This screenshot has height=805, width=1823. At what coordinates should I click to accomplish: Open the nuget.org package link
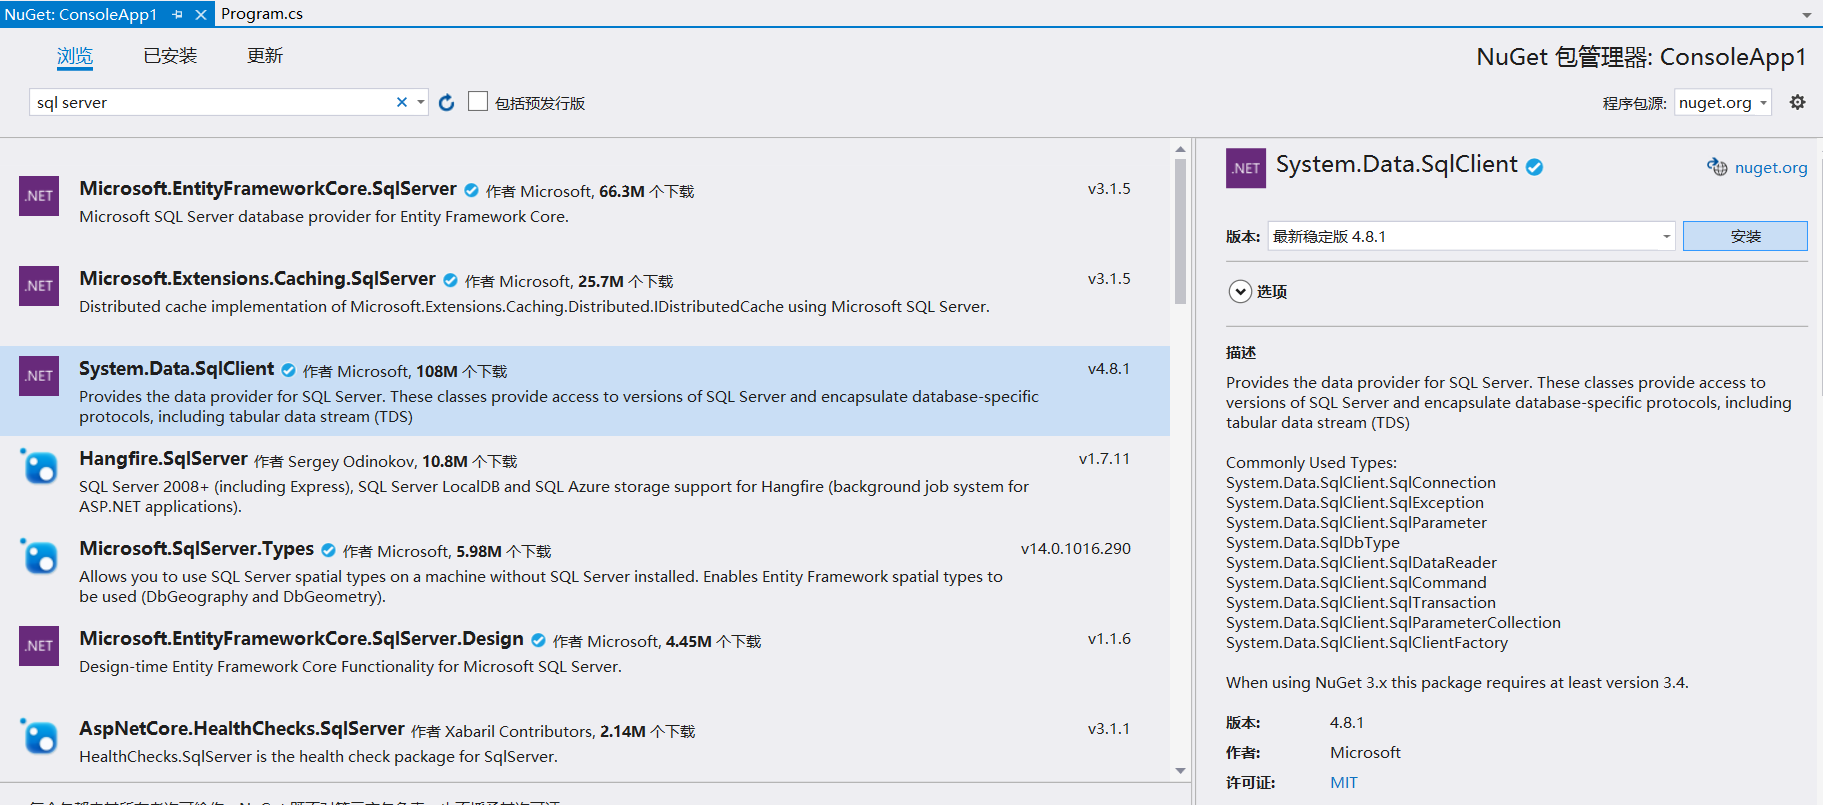[x=1771, y=167]
